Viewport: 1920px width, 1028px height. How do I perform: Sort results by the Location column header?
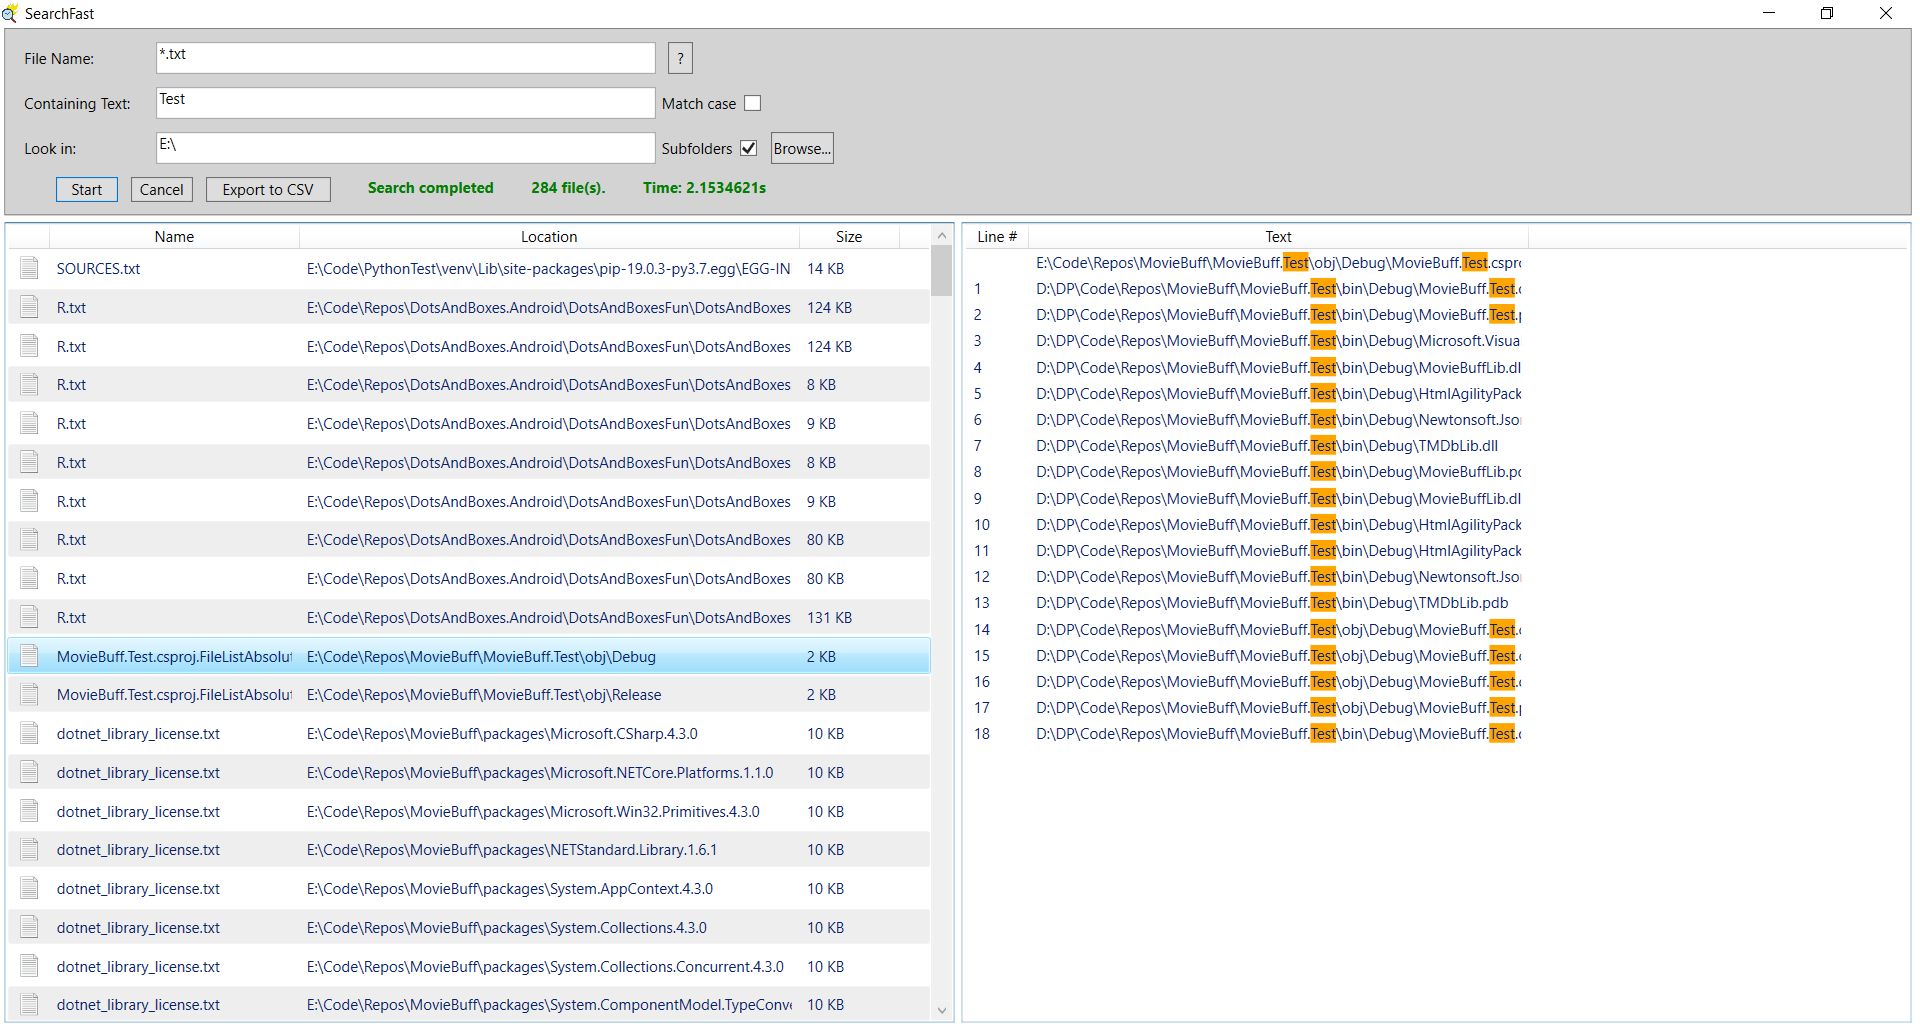point(548,236)
